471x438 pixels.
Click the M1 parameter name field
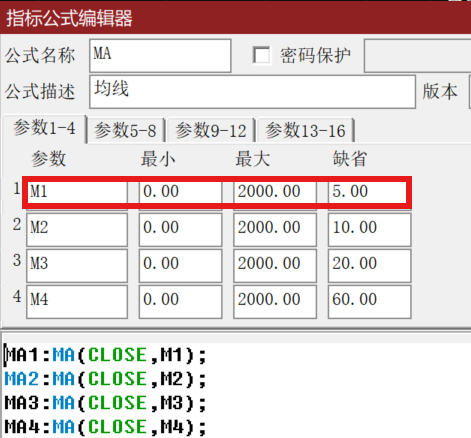click(77, 192)
